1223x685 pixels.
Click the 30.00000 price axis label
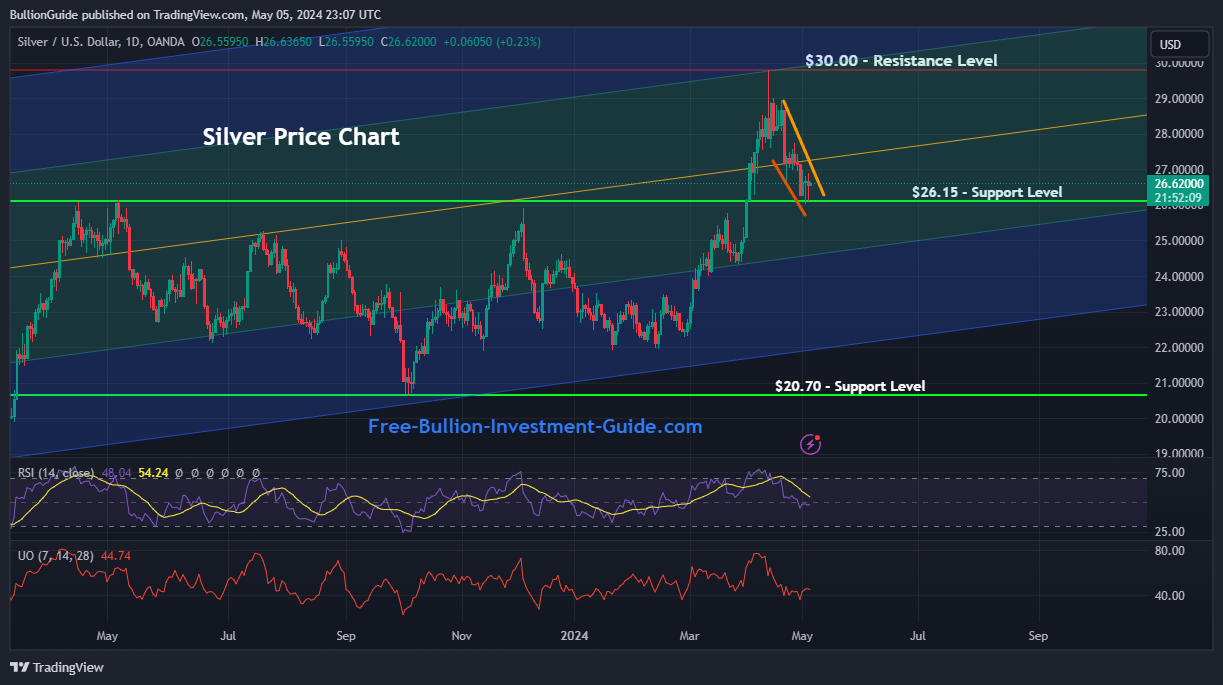pos(1178,63)
